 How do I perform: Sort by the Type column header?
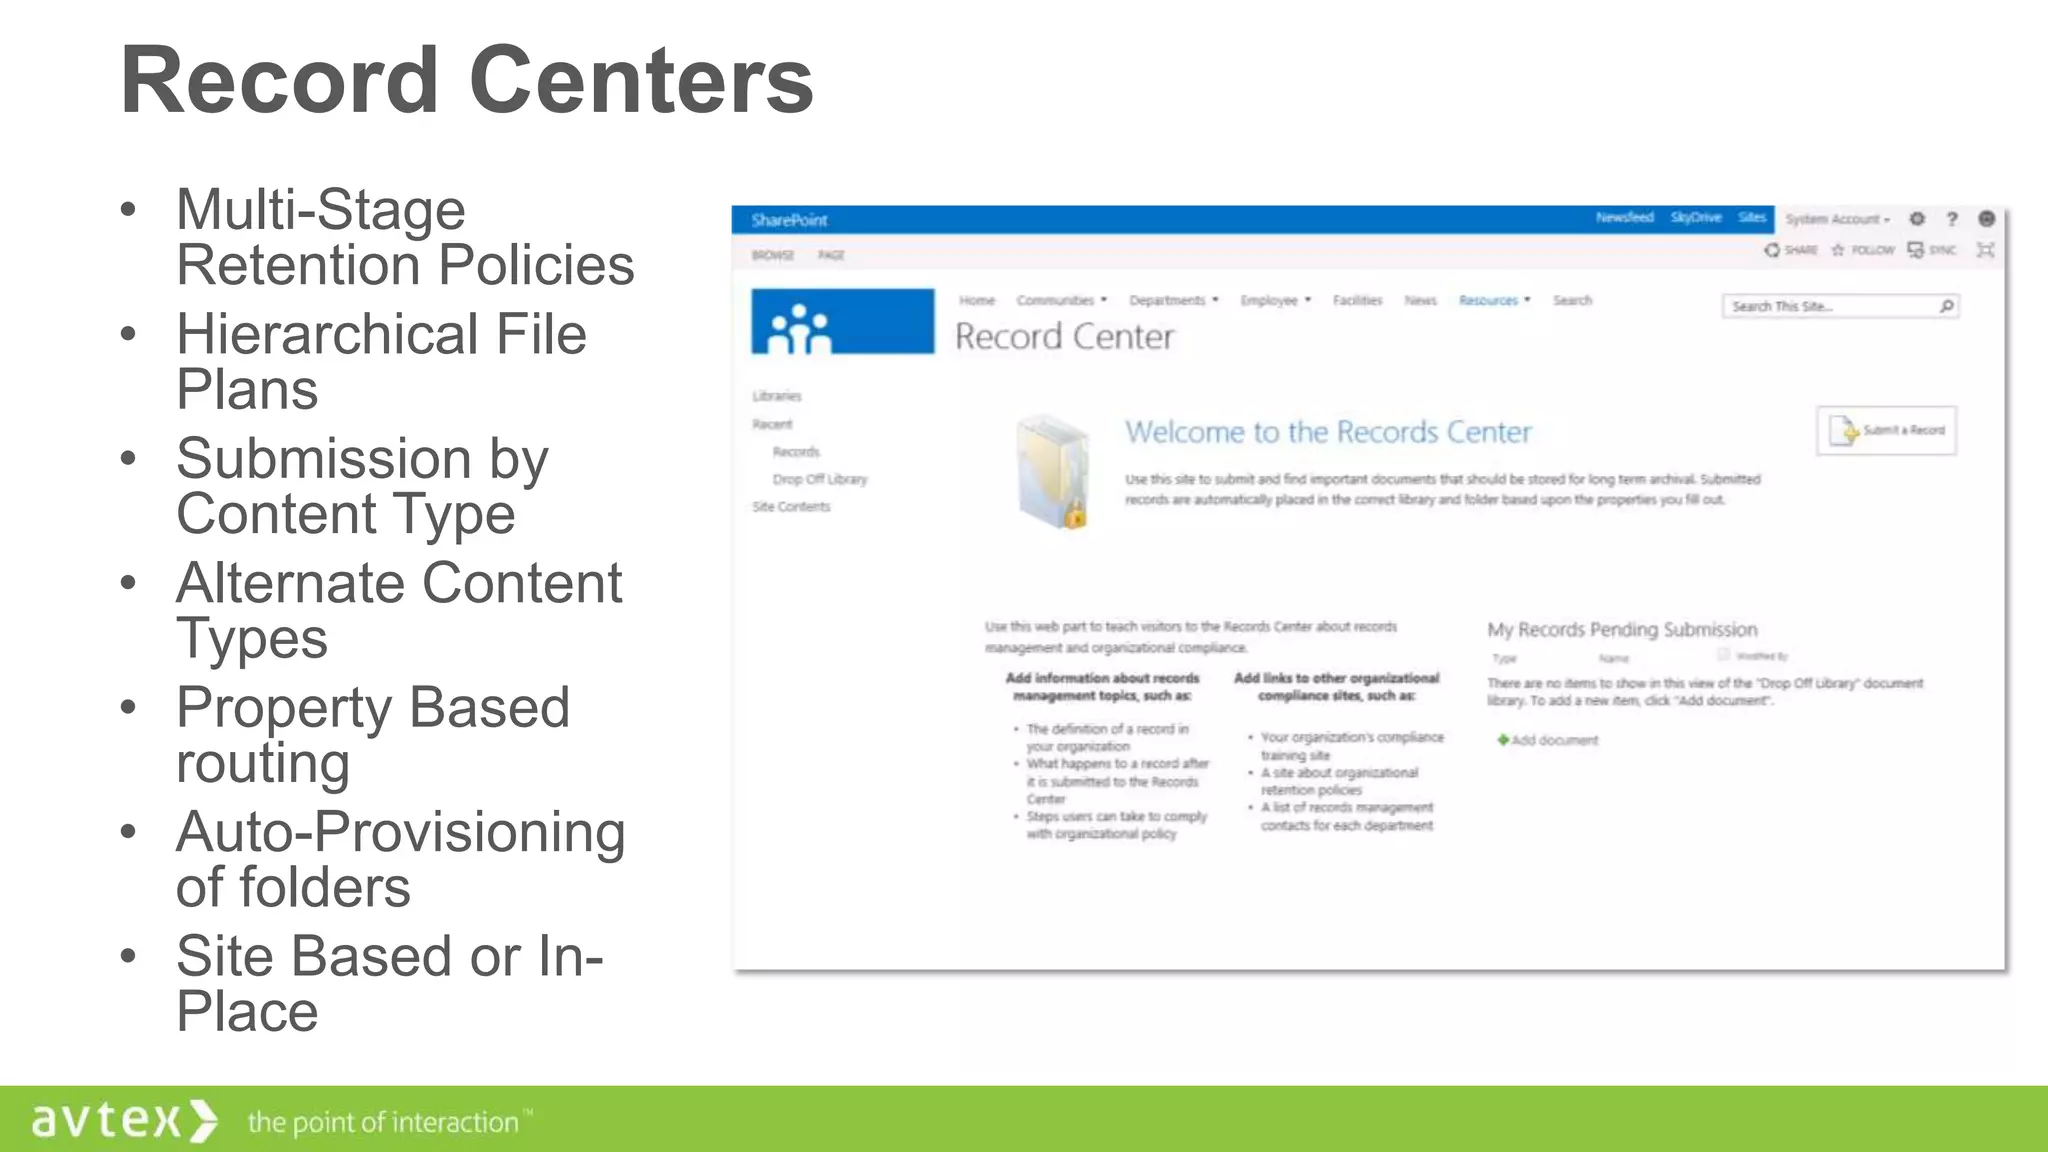[1504, 658]
